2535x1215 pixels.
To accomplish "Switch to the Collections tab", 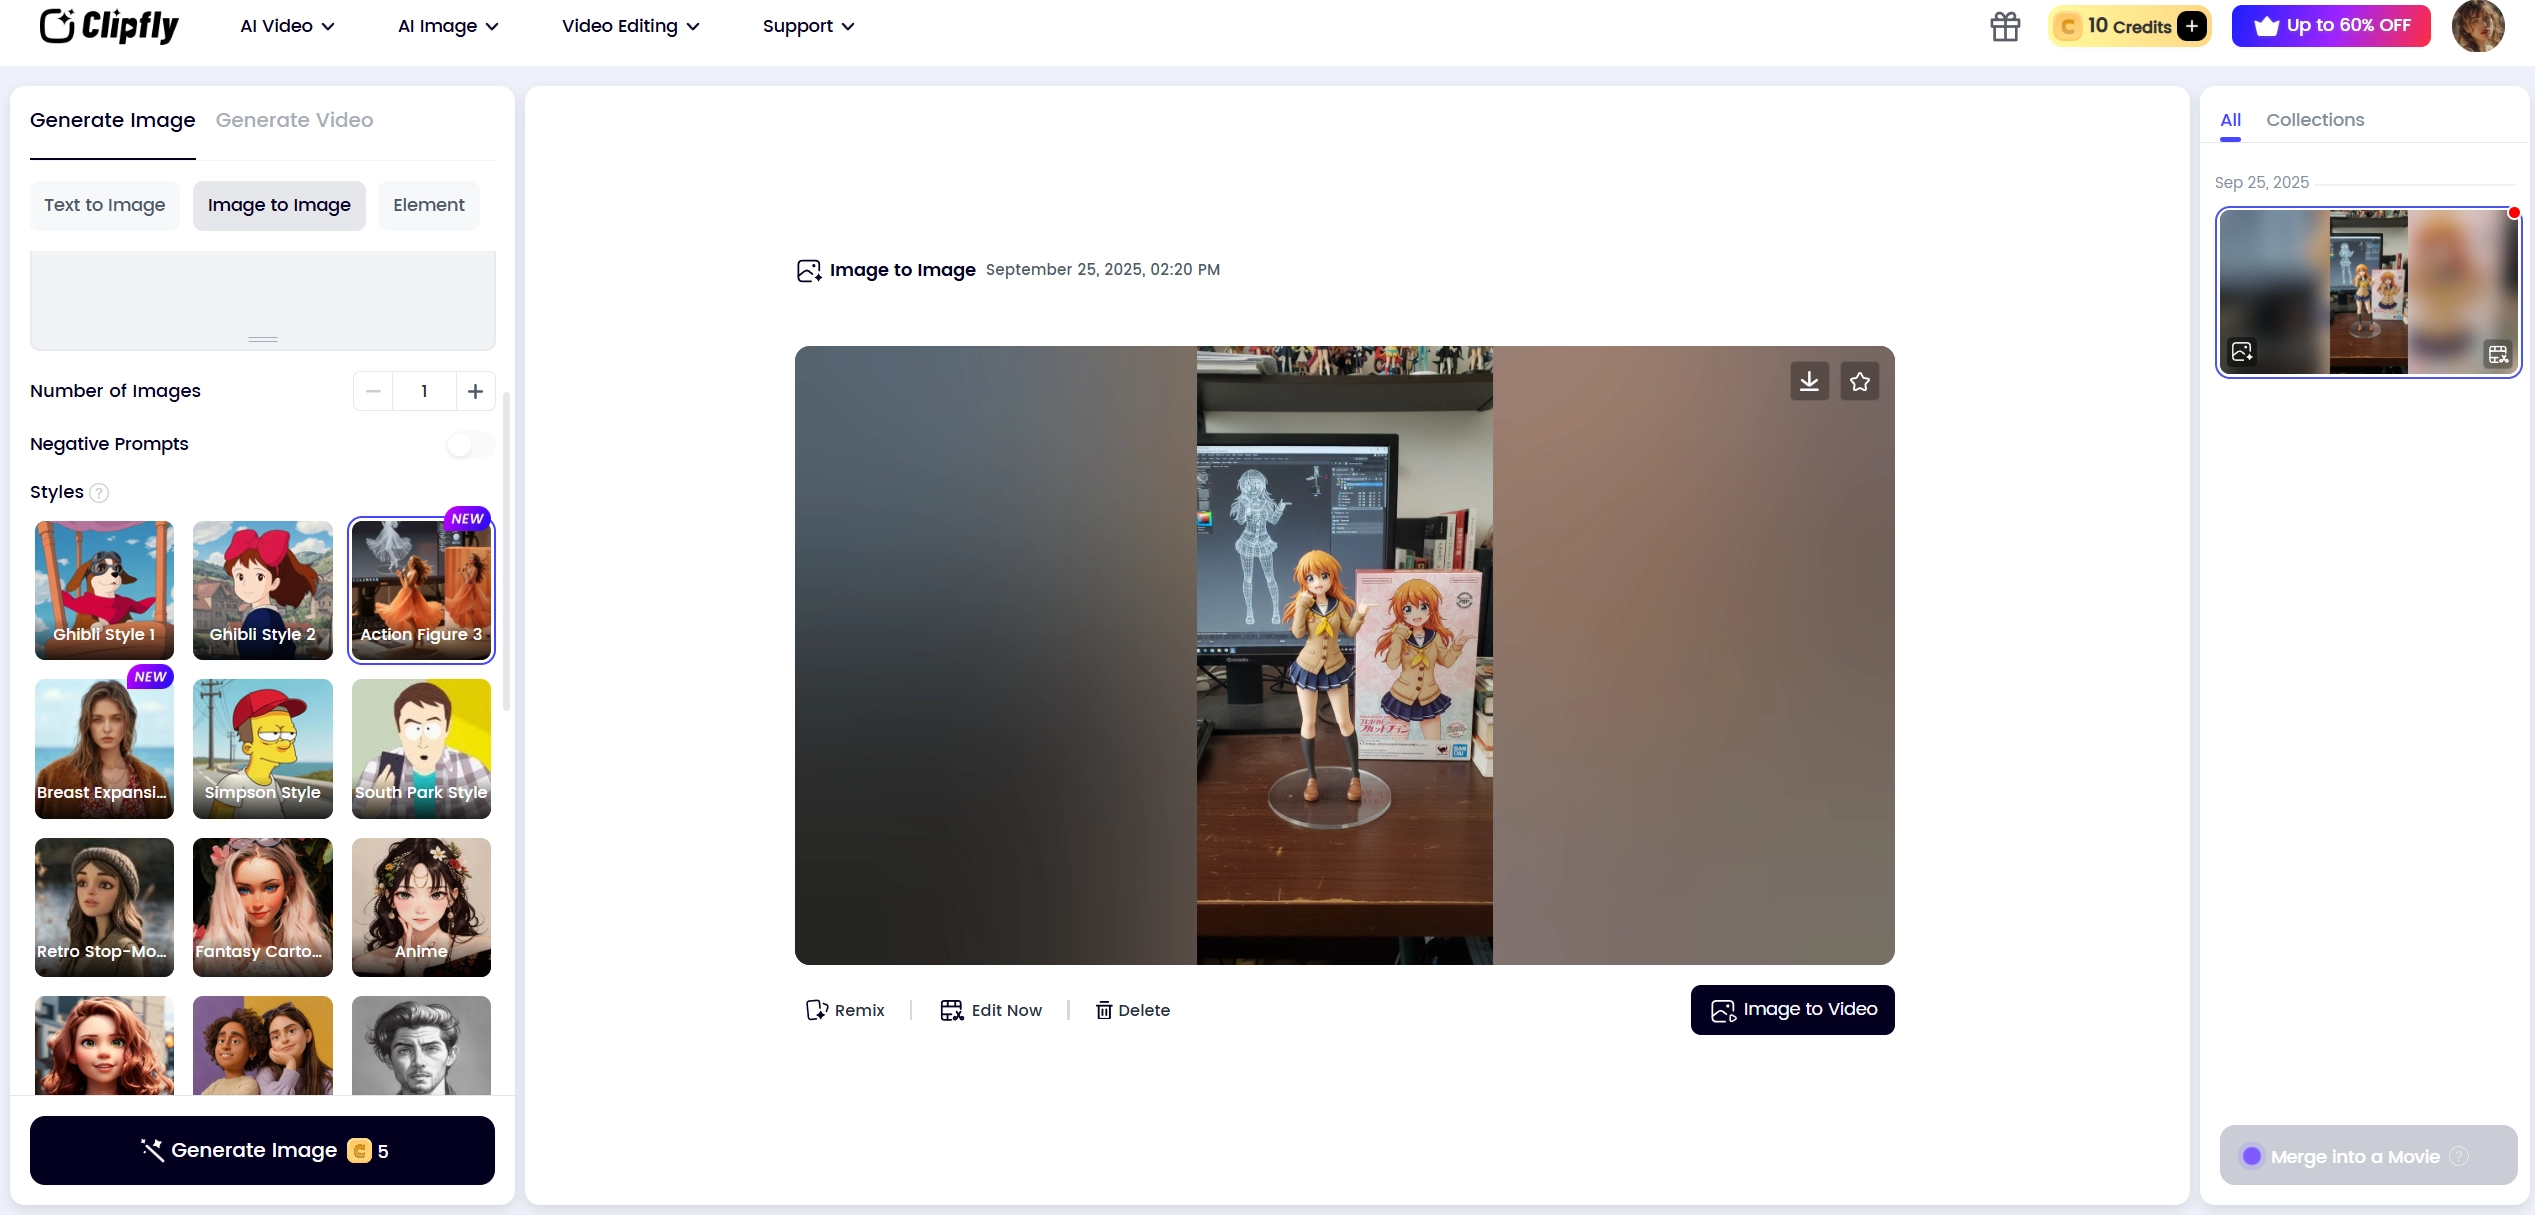I will coord(2316,119).
